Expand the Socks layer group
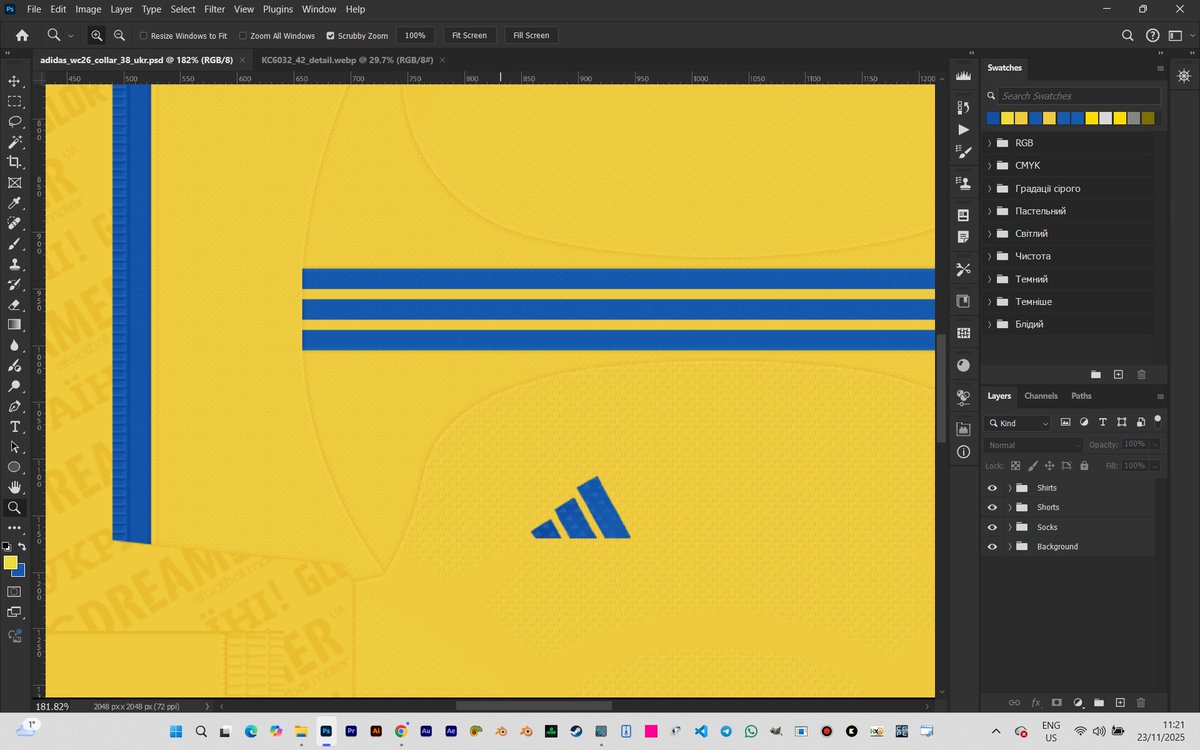 pyautogui.click(x=1010, y=527)
